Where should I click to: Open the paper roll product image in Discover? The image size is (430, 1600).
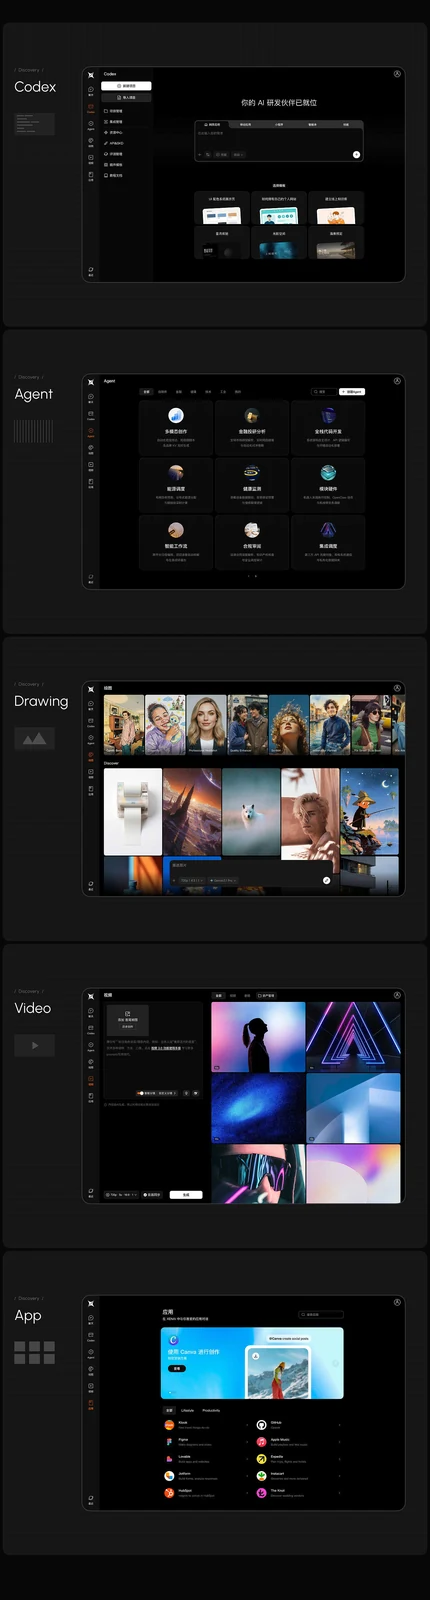(133, 811)
